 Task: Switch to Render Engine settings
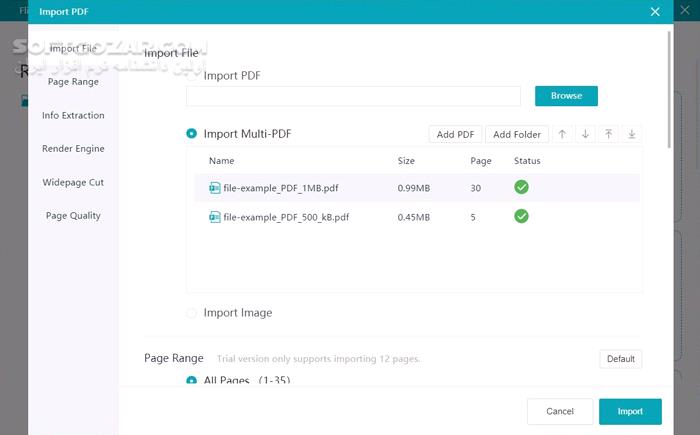pos(73,149)
